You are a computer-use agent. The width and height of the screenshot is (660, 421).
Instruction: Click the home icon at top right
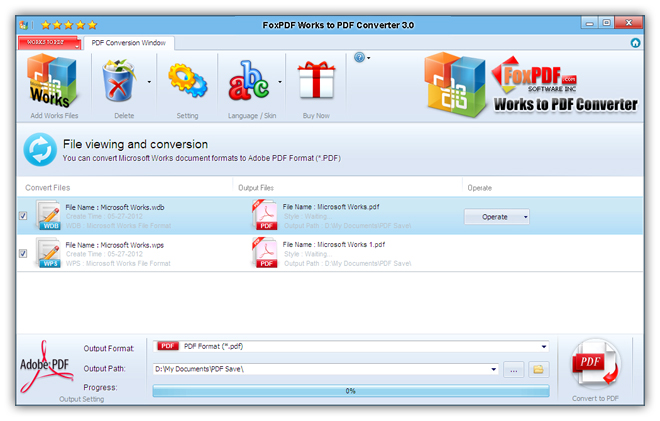[635, 43]
